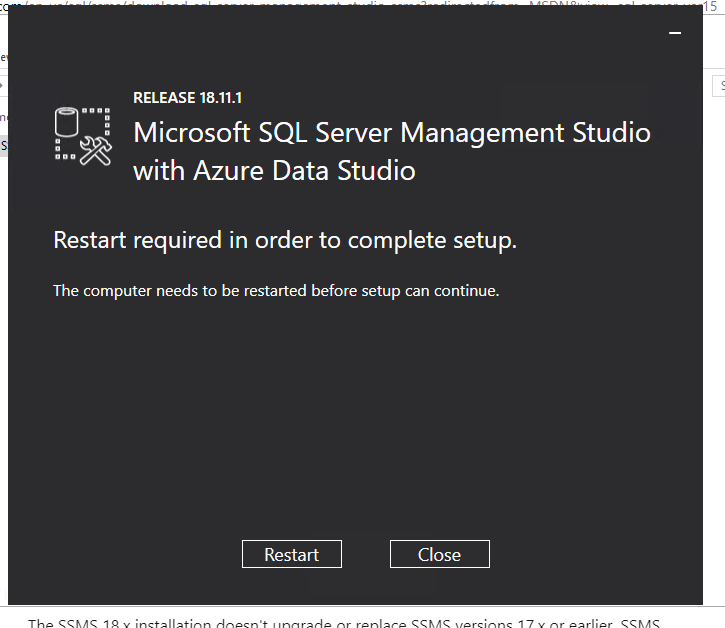Screen dimensions: 725x628
Task: Click 'The computer needs to be restarted' message
Action: [276, 291]
